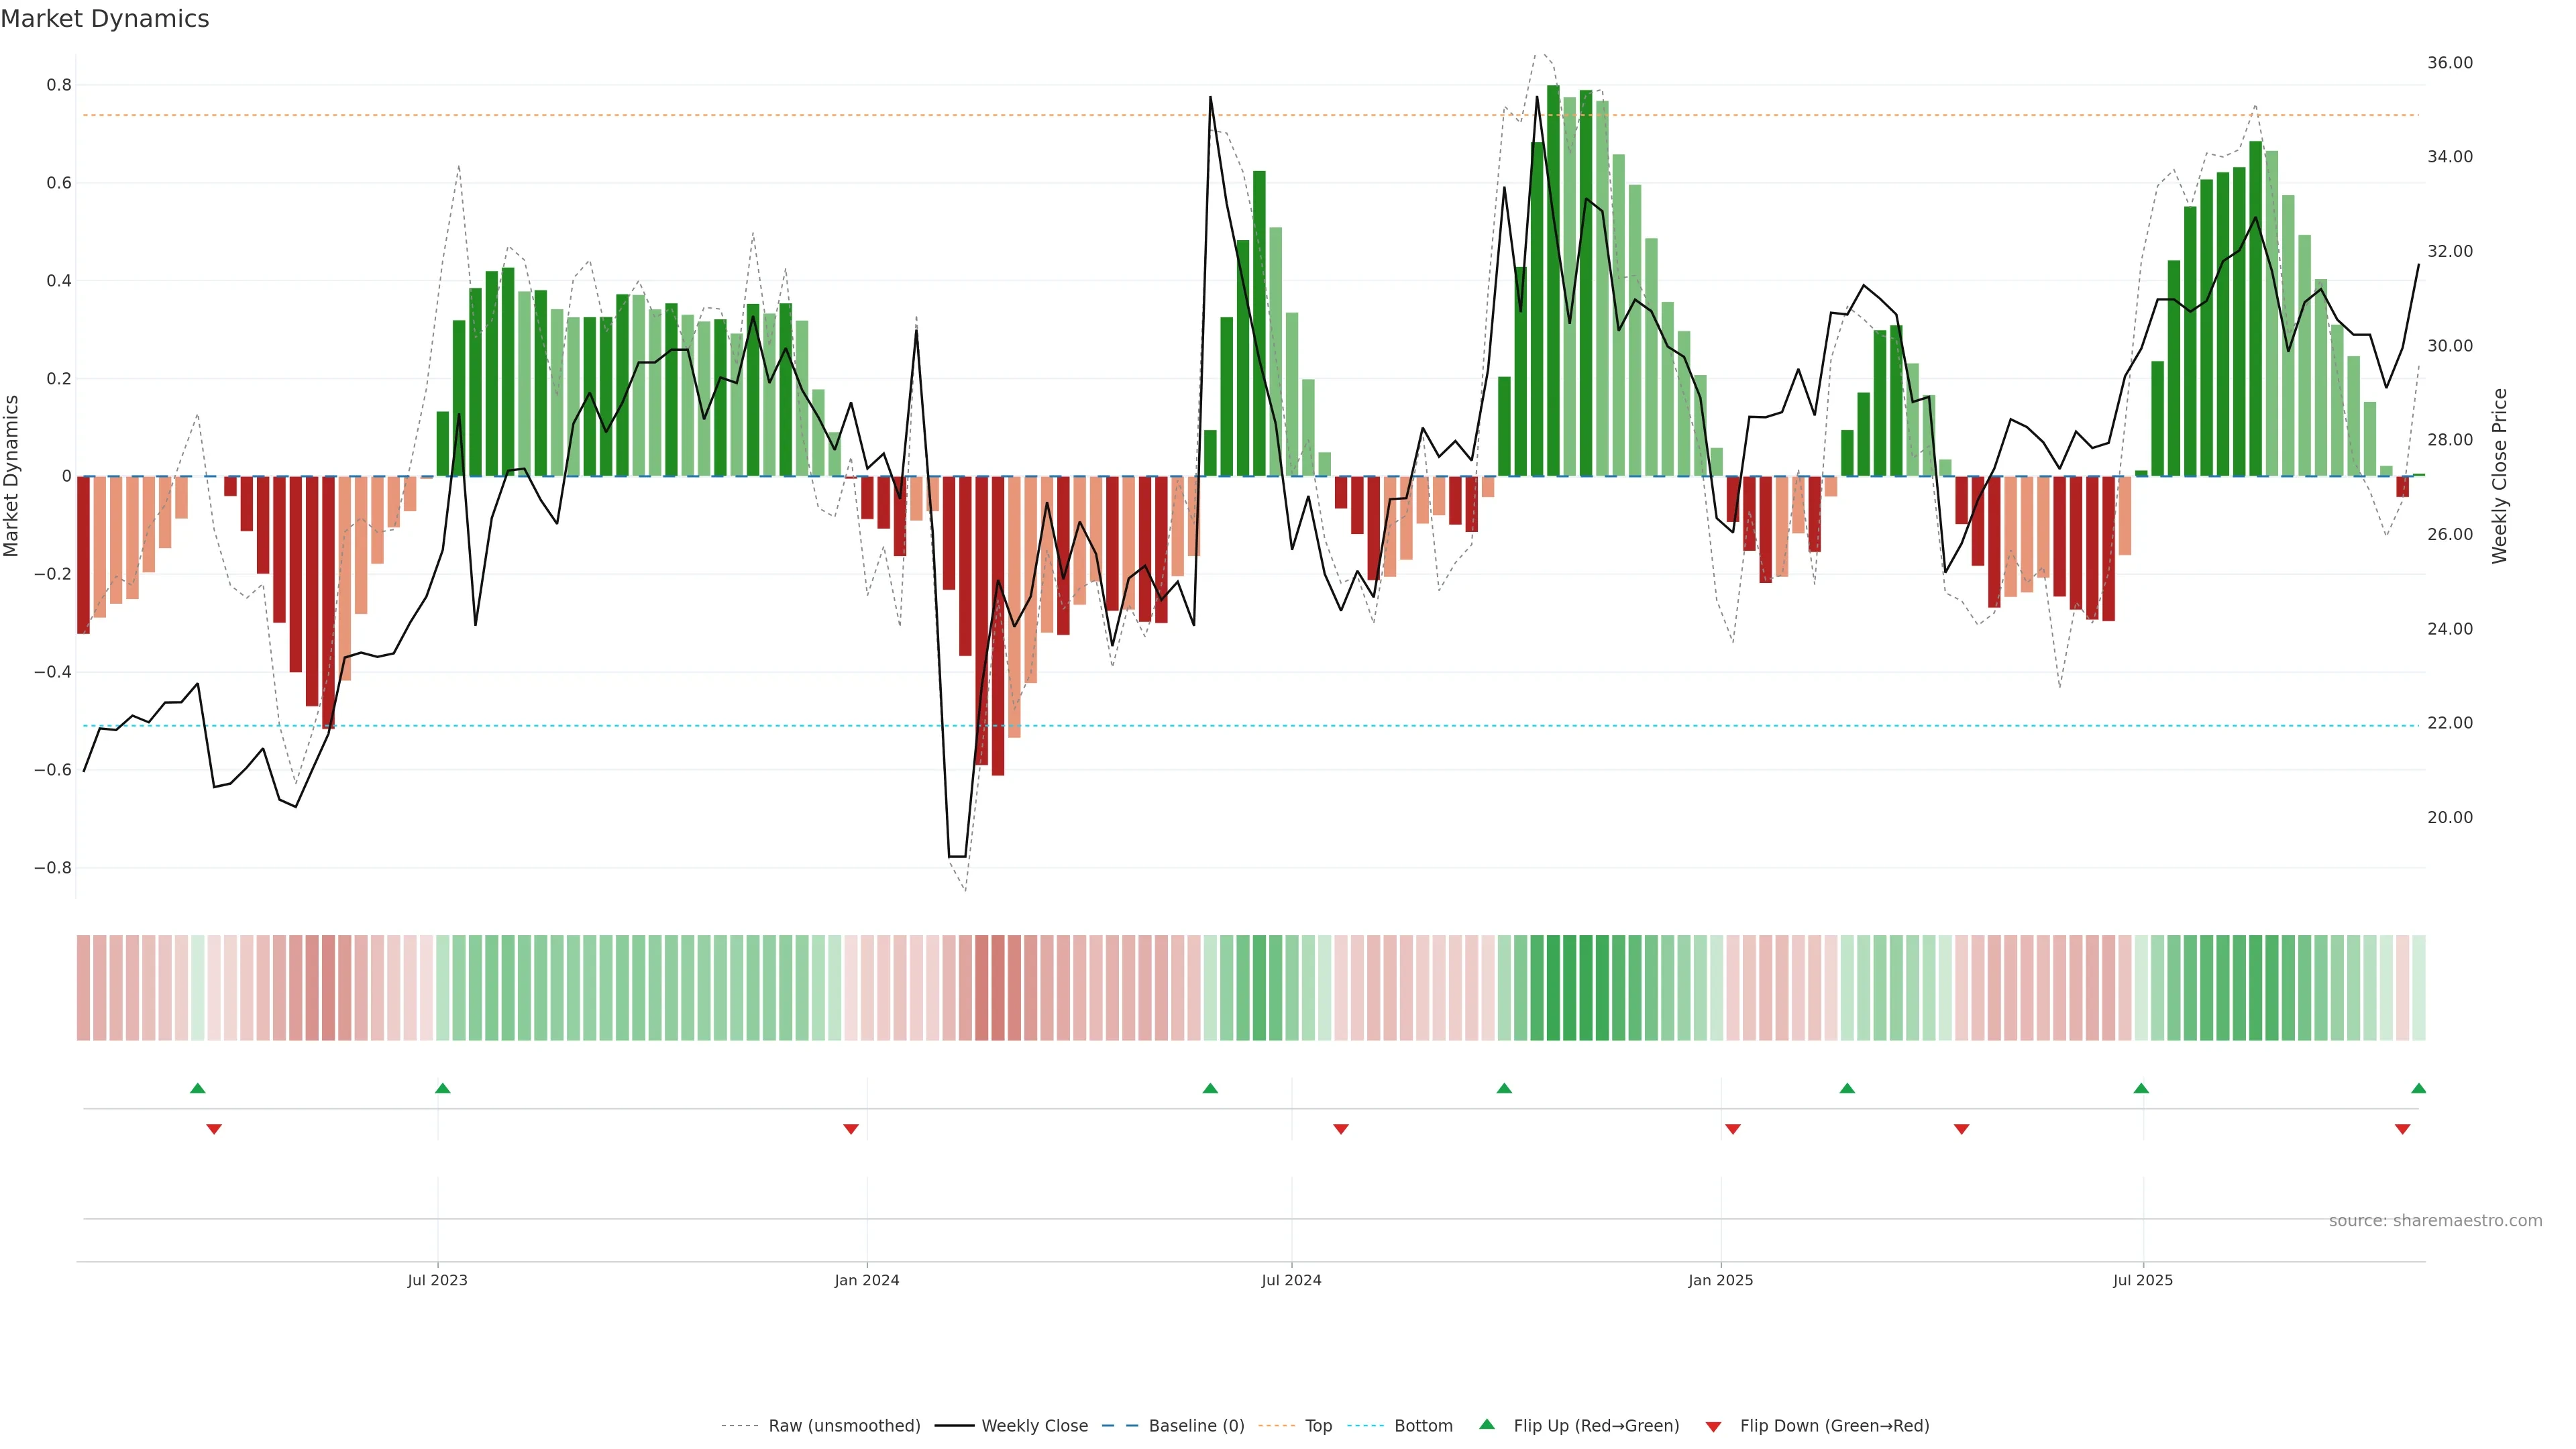Image resolution: width=2576 pixels, height=1449 pixels.
Task: Click the green Flip Up triangle in legend
Action: pyautogui.click(x=1487, y=1424)
